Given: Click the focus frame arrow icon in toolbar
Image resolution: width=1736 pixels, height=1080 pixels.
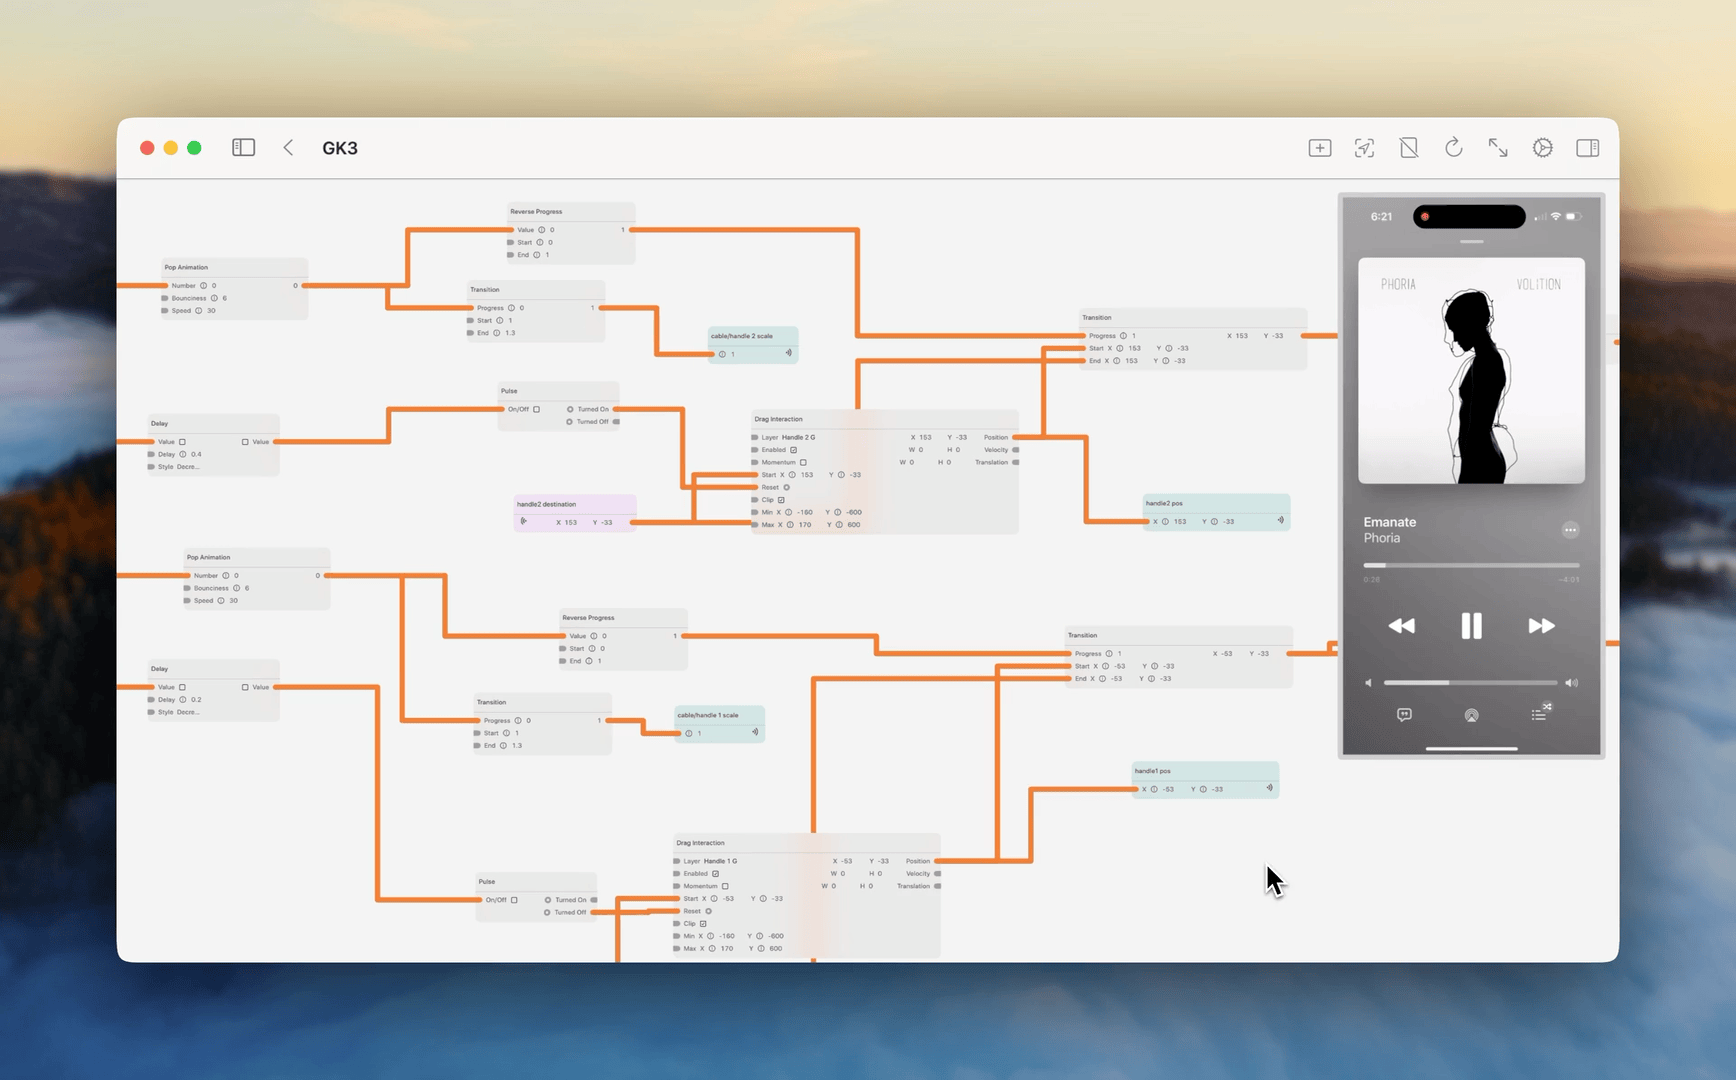Looking at the screenshot, I should click(x=1364, y=148).
